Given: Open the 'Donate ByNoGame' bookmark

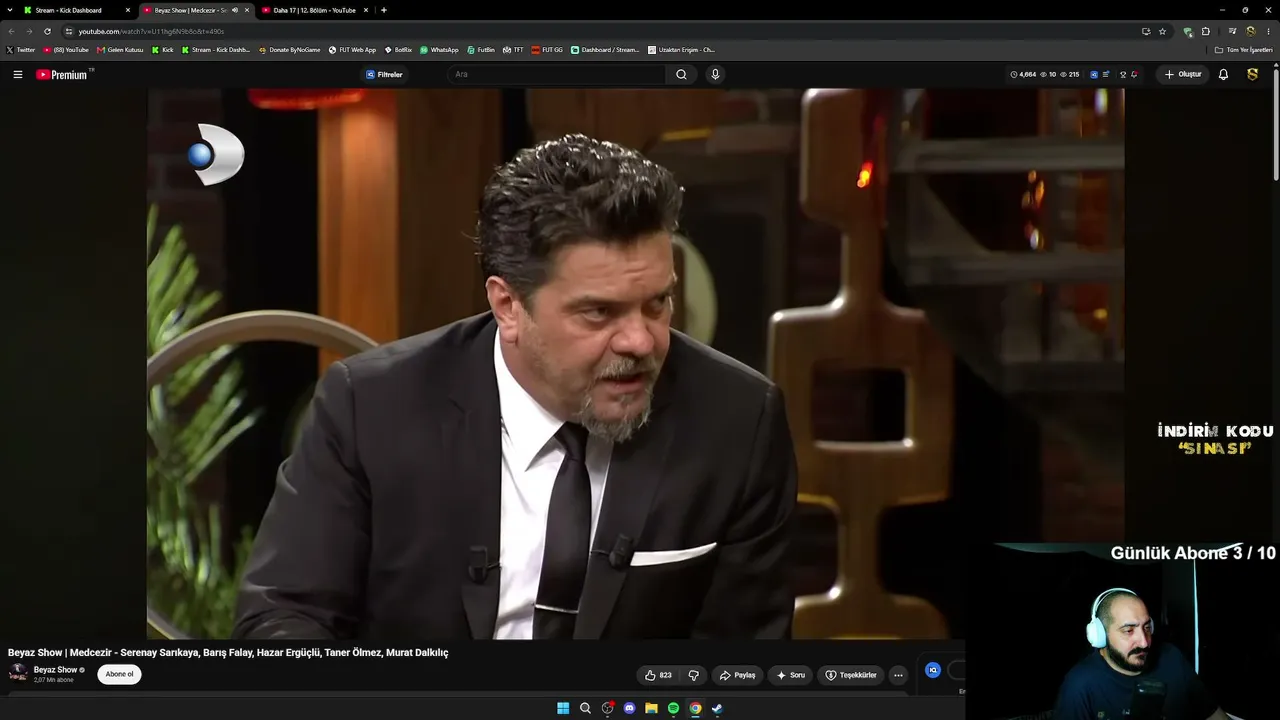Looking at the screenshot, I should 290,50.
